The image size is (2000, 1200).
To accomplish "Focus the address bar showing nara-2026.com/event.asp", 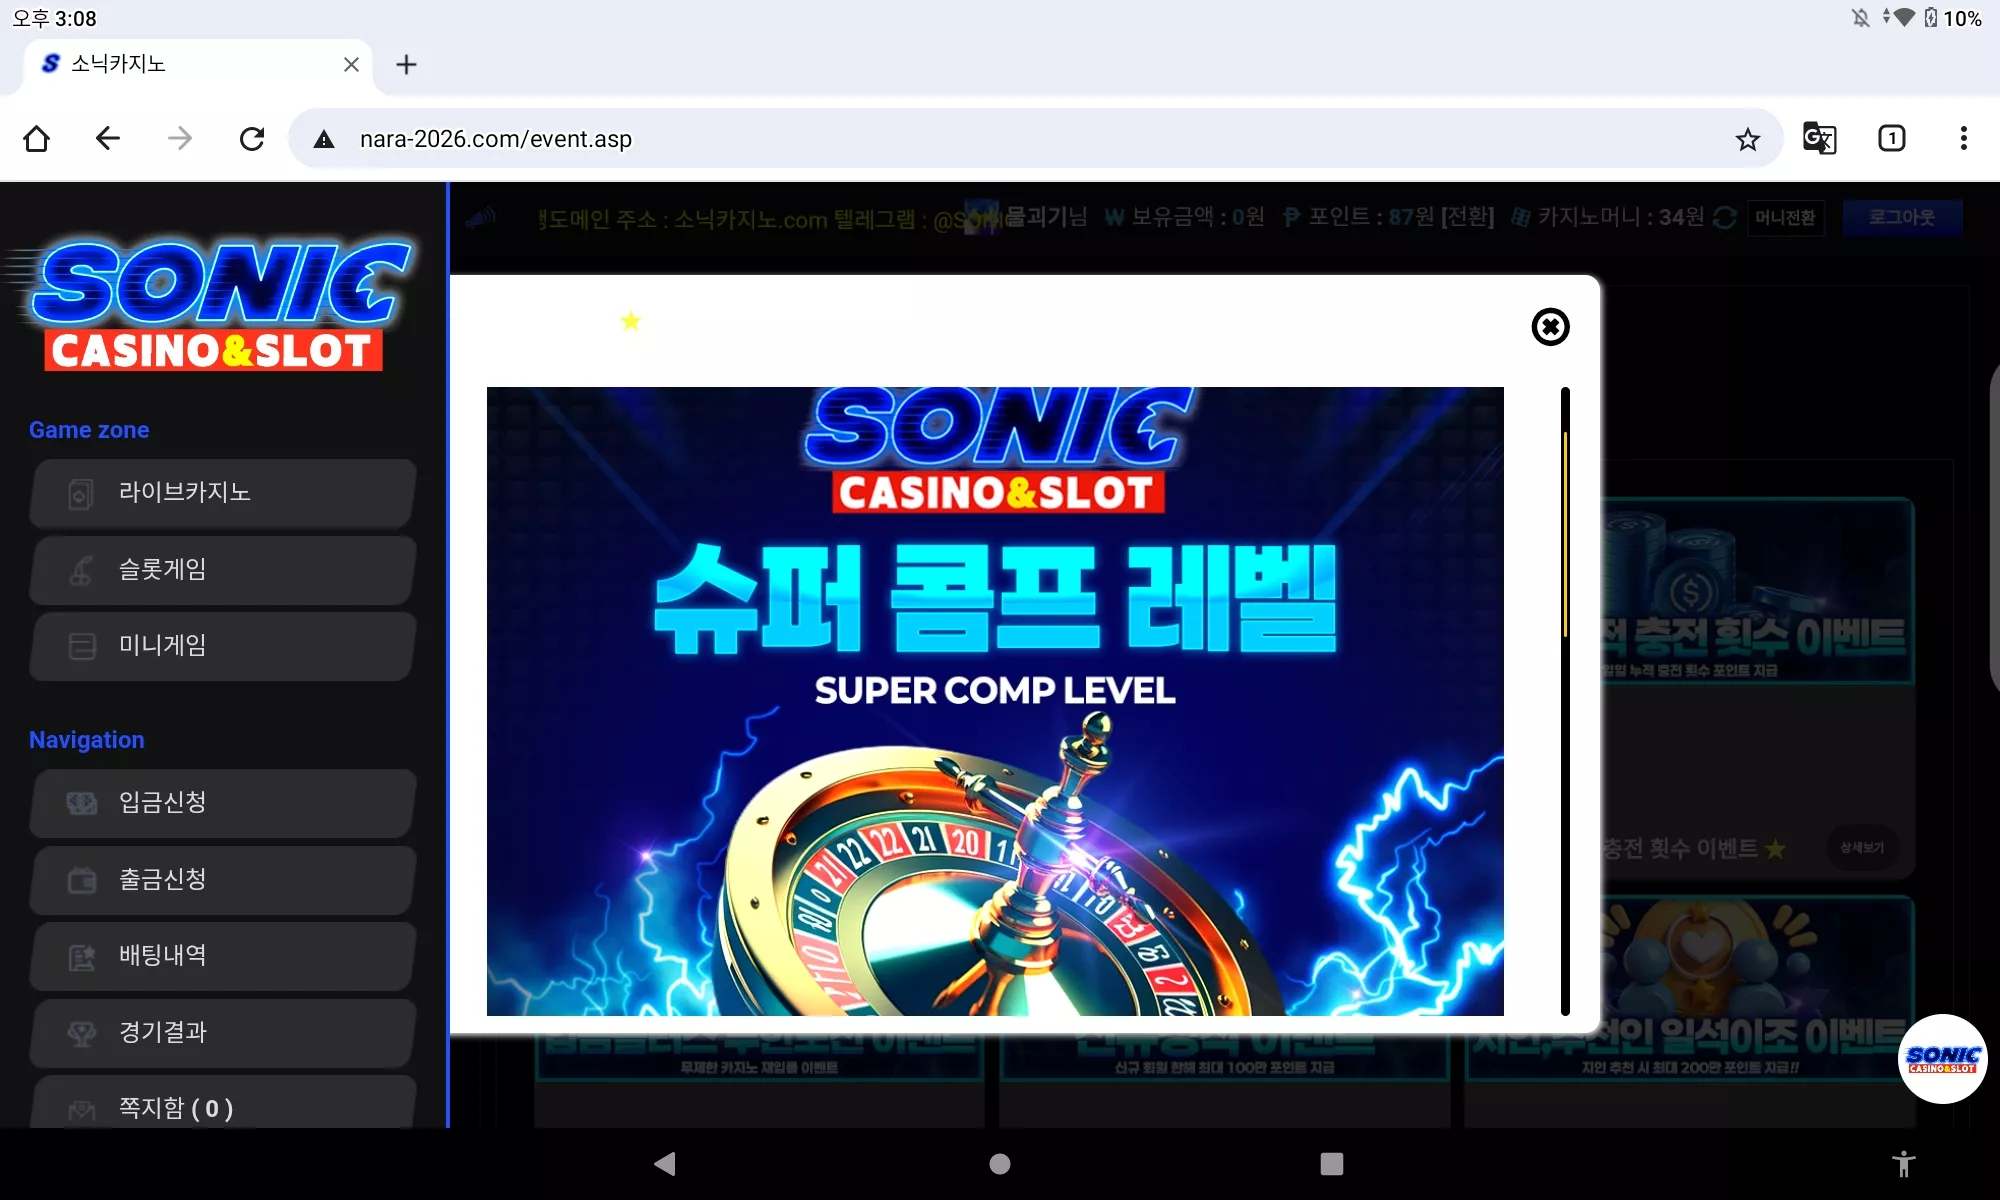I will [1035, 139].
